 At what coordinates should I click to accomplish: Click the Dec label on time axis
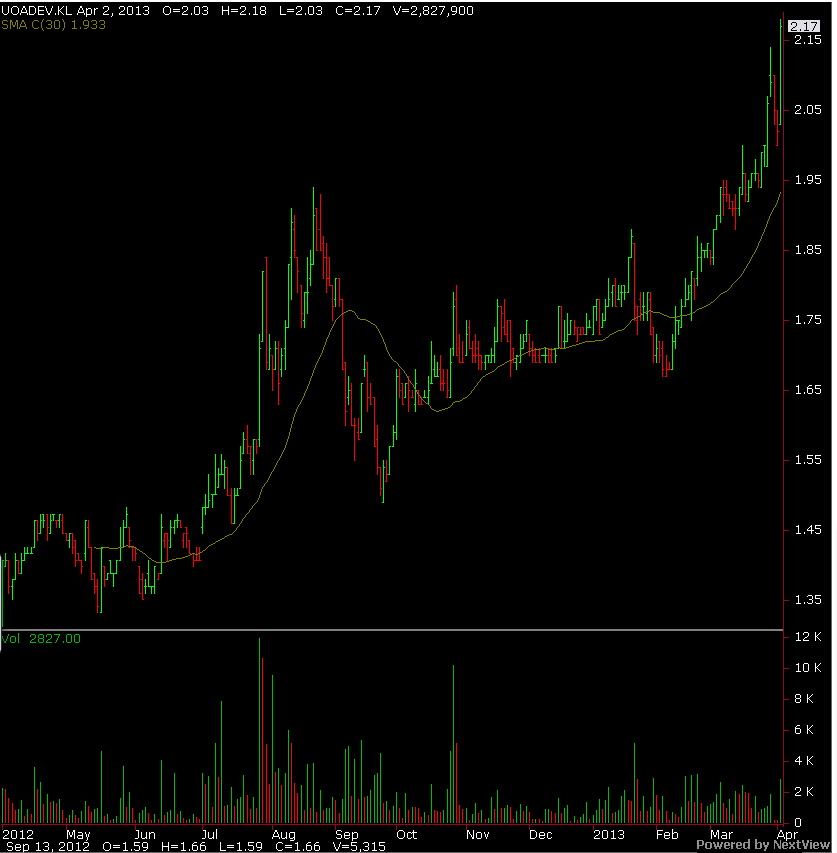[x=541, y=834]
